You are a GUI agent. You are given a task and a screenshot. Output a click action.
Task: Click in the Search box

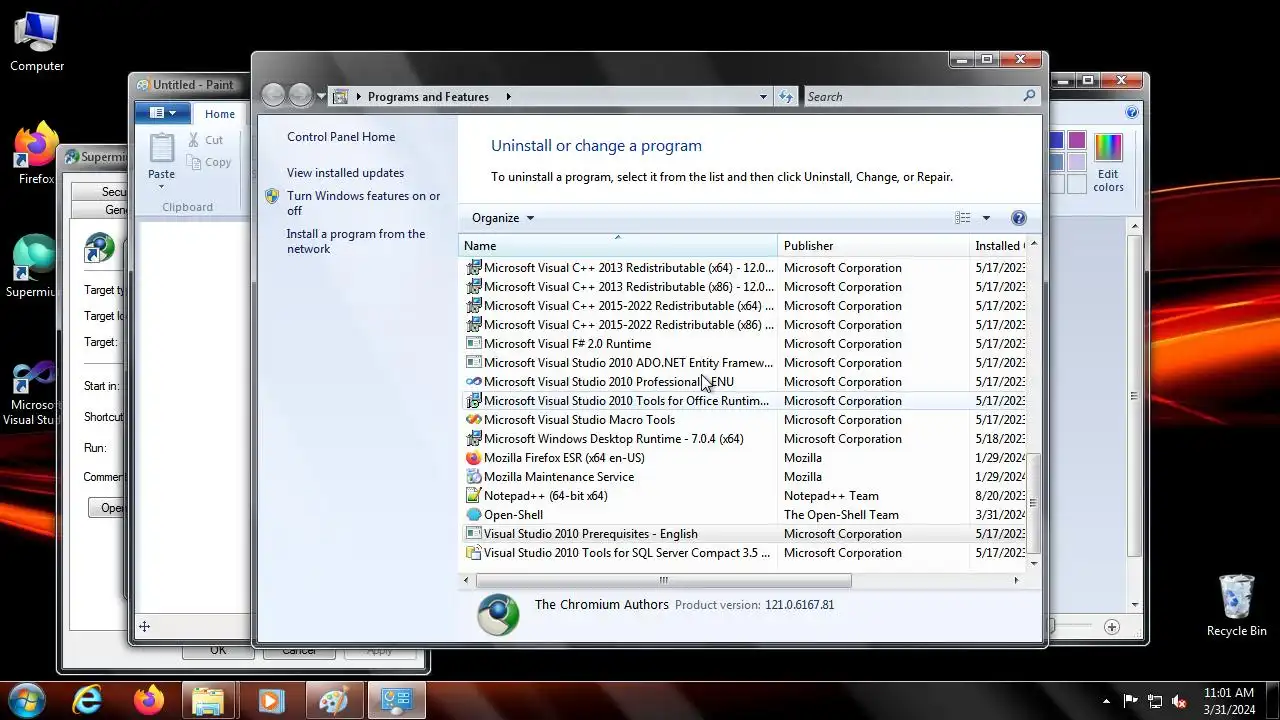click(912, 96)
